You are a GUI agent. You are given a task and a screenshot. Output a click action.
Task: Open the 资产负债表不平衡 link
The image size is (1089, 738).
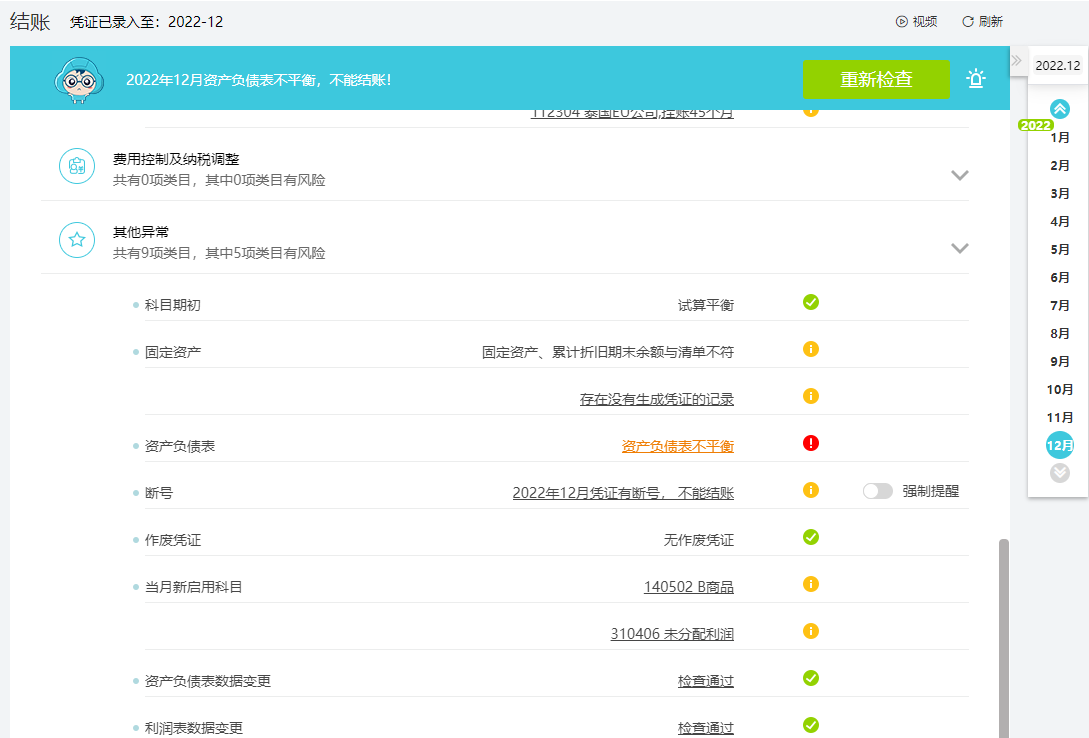click(x=677, y=446)
